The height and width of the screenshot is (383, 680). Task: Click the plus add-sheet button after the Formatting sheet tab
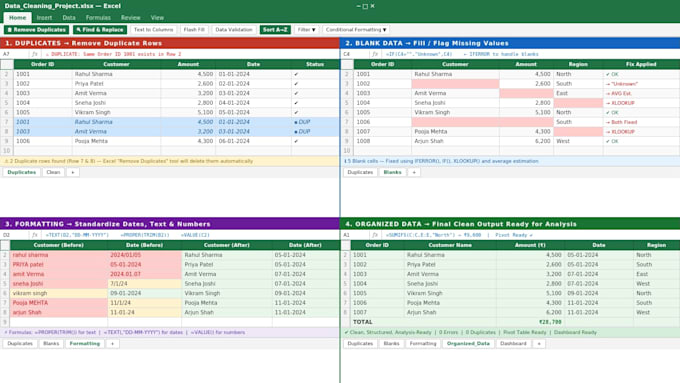point(112,344)
